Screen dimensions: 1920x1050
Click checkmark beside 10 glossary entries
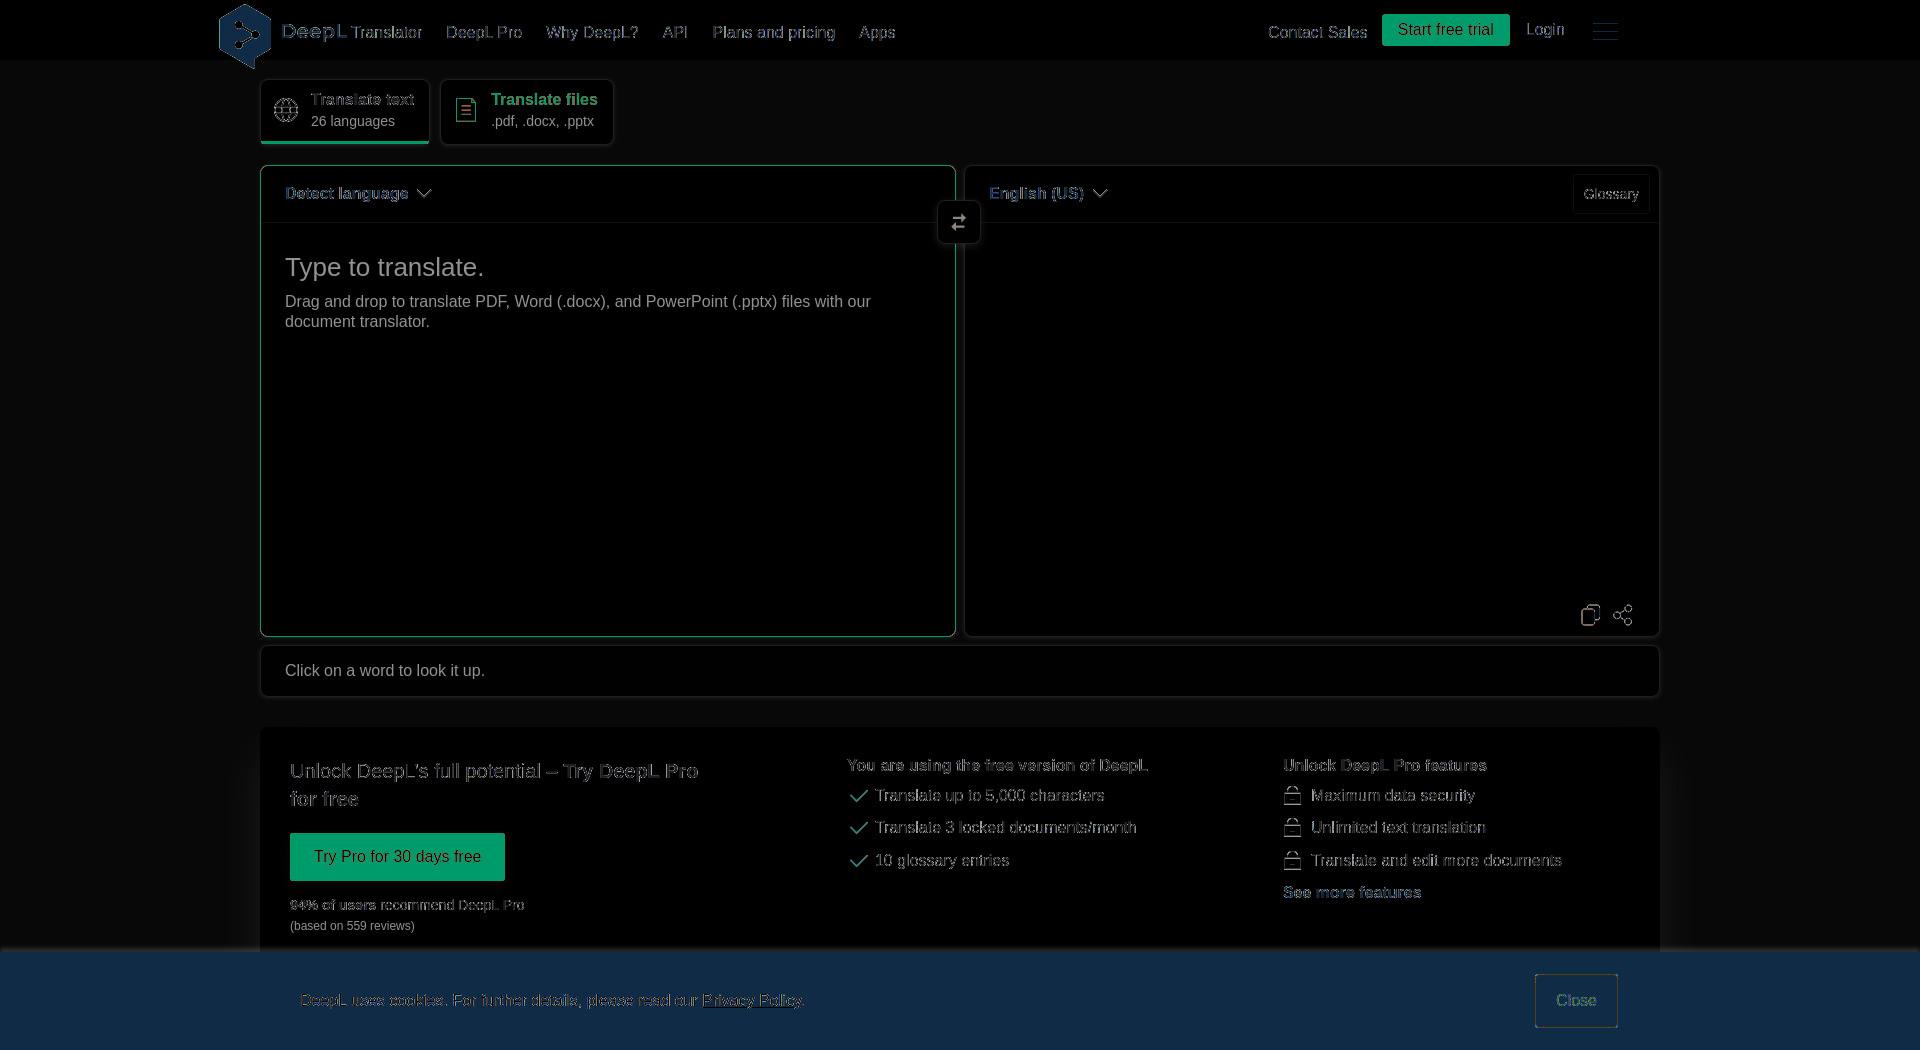pos(858,861)
